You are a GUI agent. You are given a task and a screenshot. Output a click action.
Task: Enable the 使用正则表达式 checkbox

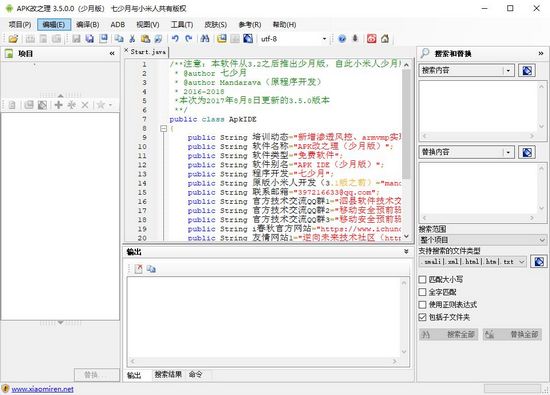pyautogui.click(x=422, y=305)
